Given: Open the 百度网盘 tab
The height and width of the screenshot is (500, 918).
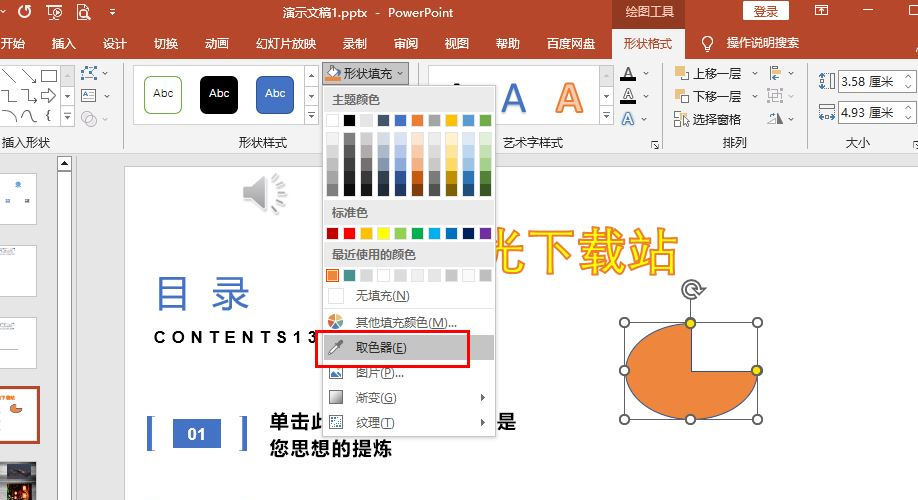Looking at the screenshot, I should coord(571,43).
